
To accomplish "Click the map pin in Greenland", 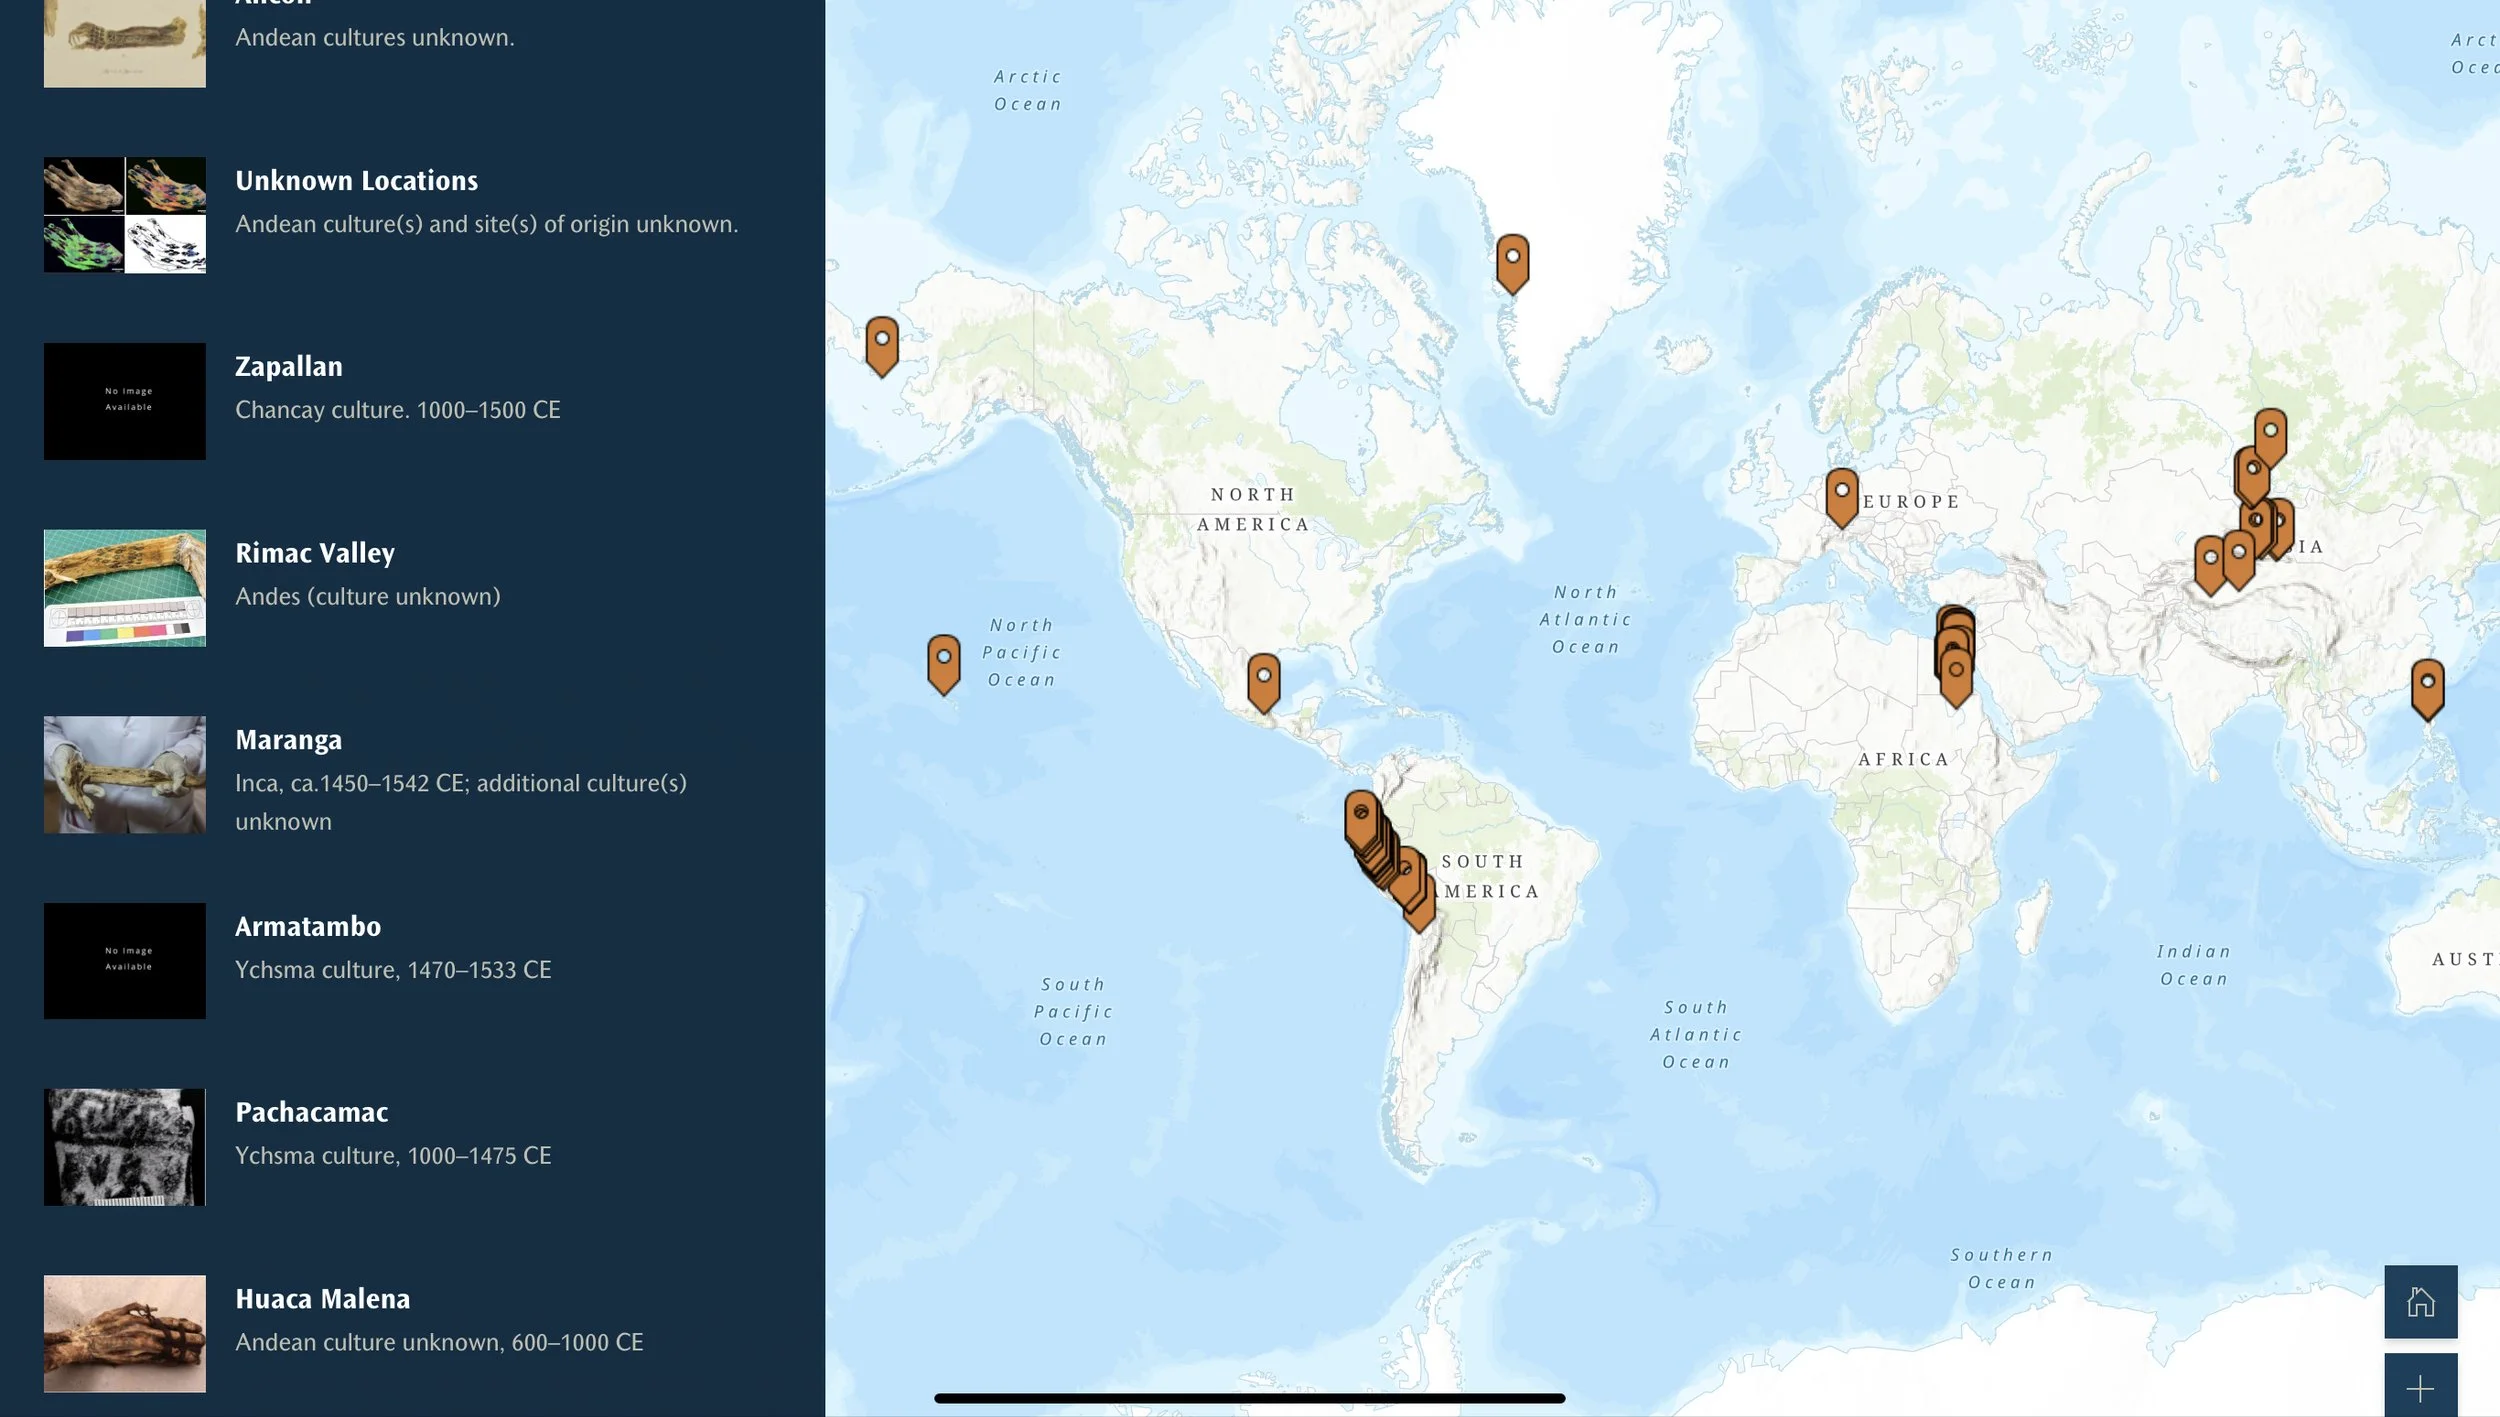I will click(x=1512, y=259).
